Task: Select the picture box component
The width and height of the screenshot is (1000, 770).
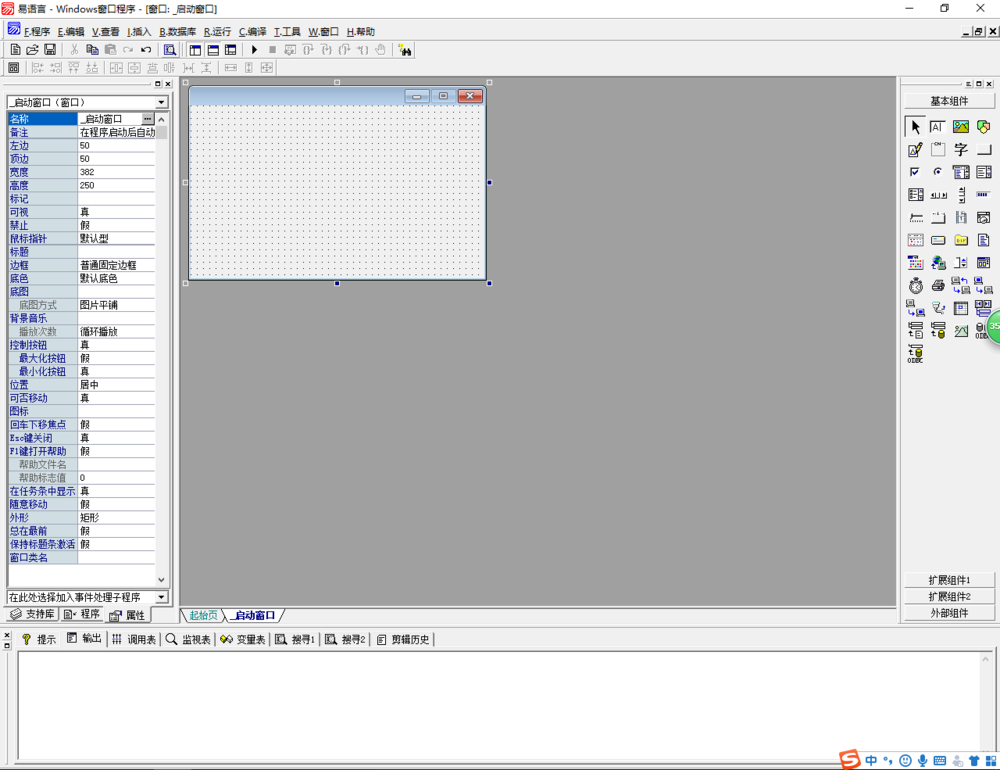Action: click(960, 127)
